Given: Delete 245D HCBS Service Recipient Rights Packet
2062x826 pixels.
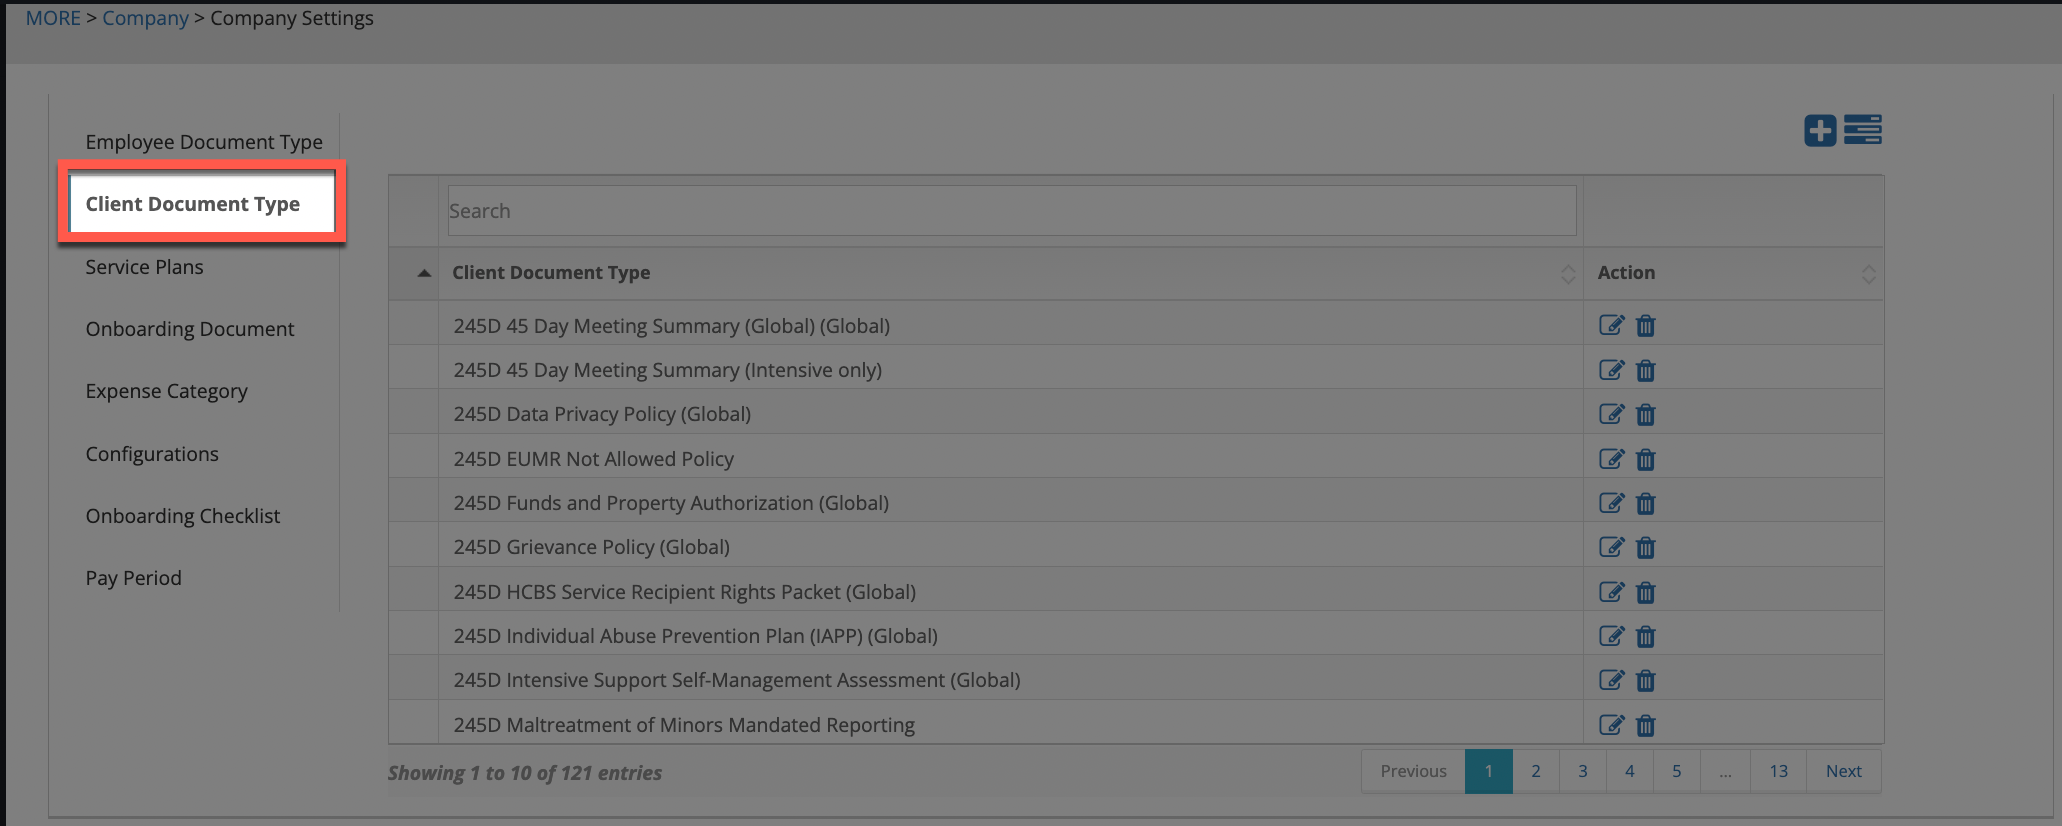Looking at the screenshot, I should pyautogui.click(x=1646, y=592).
